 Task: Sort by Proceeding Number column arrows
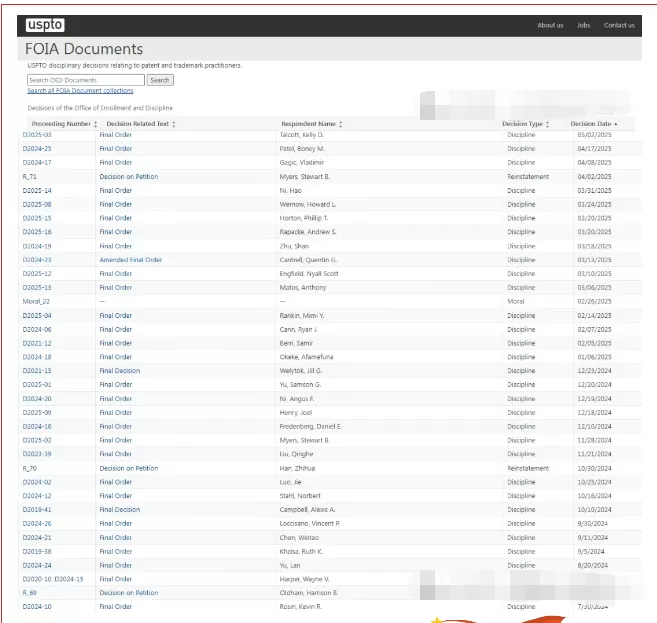[96, 124]
